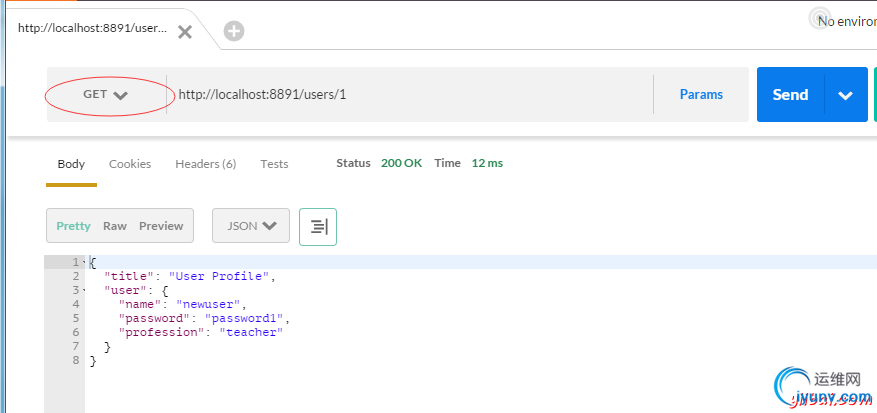The image size is (877, 413).
Task: Toggle the wrap lines icon
Action: pyautogui.click(x=319, y=227)
